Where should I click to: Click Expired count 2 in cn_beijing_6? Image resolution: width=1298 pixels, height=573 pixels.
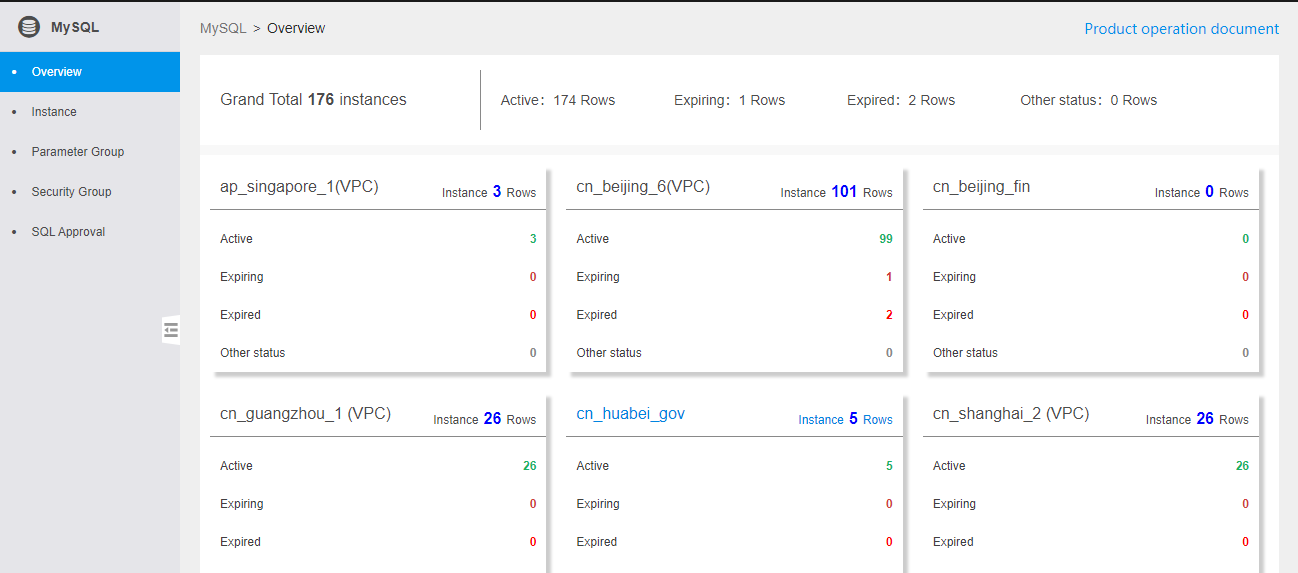pyautogui.click(x=889, y=315)
